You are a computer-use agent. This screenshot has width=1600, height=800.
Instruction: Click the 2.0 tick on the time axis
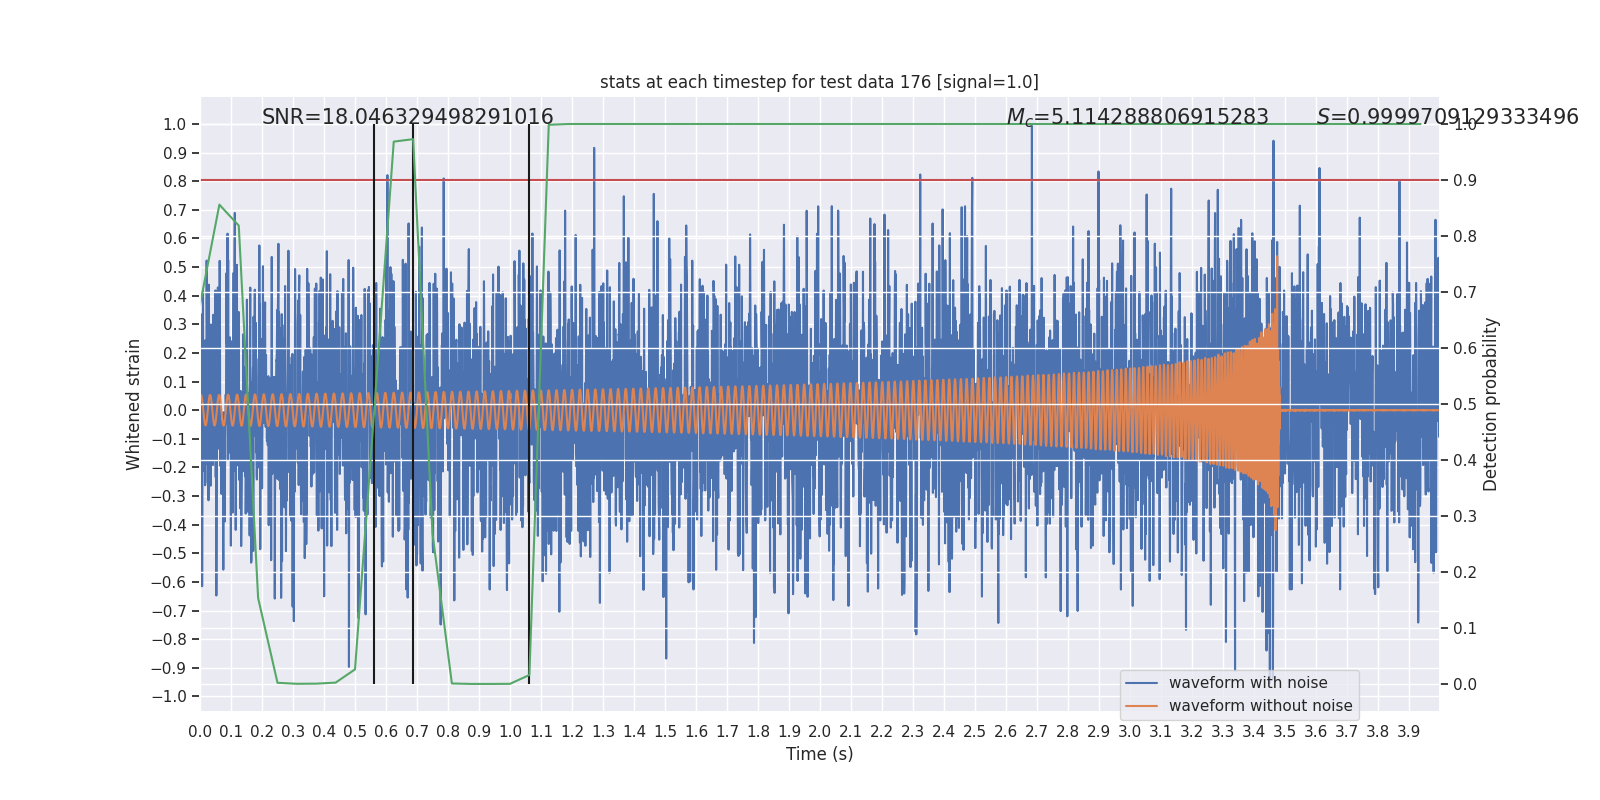pyautogui.click(x=820, y=732)
